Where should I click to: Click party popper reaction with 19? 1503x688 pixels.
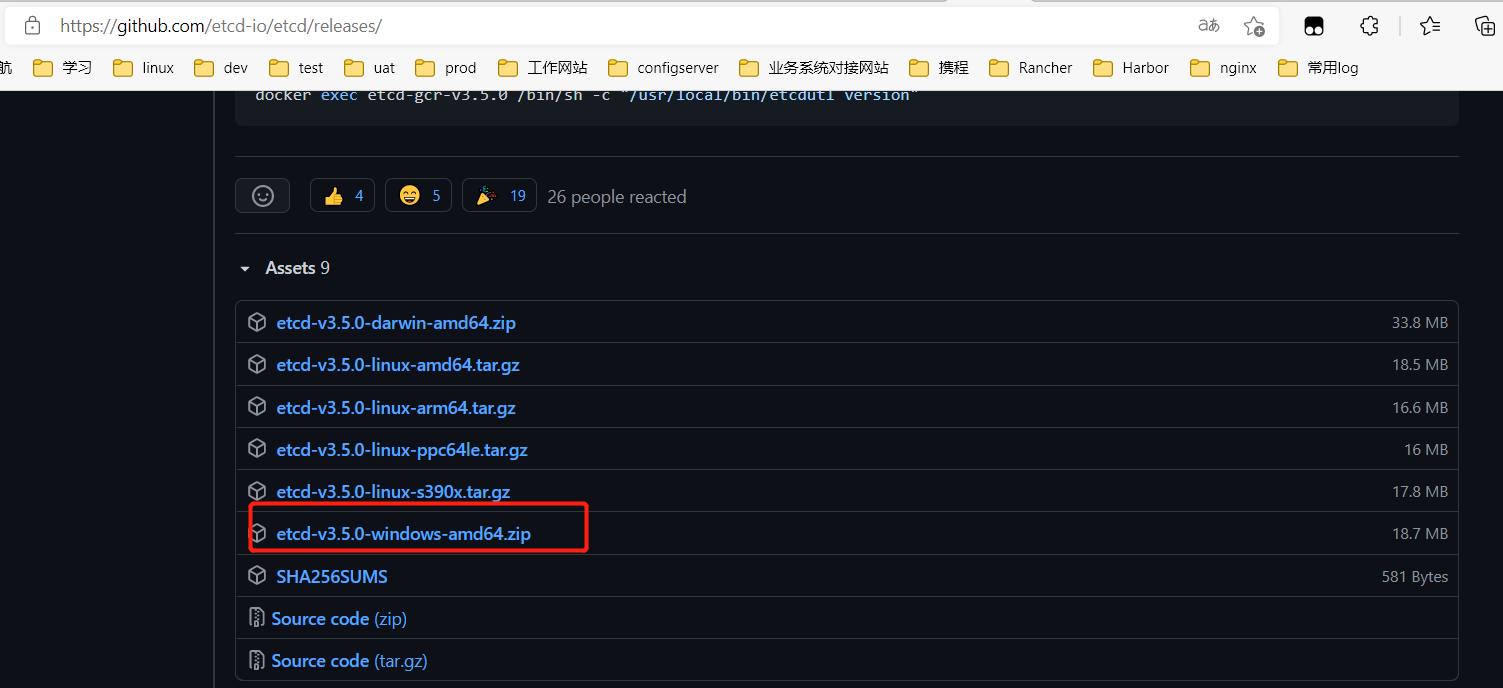pyautogui.click(x=499, y=196)
